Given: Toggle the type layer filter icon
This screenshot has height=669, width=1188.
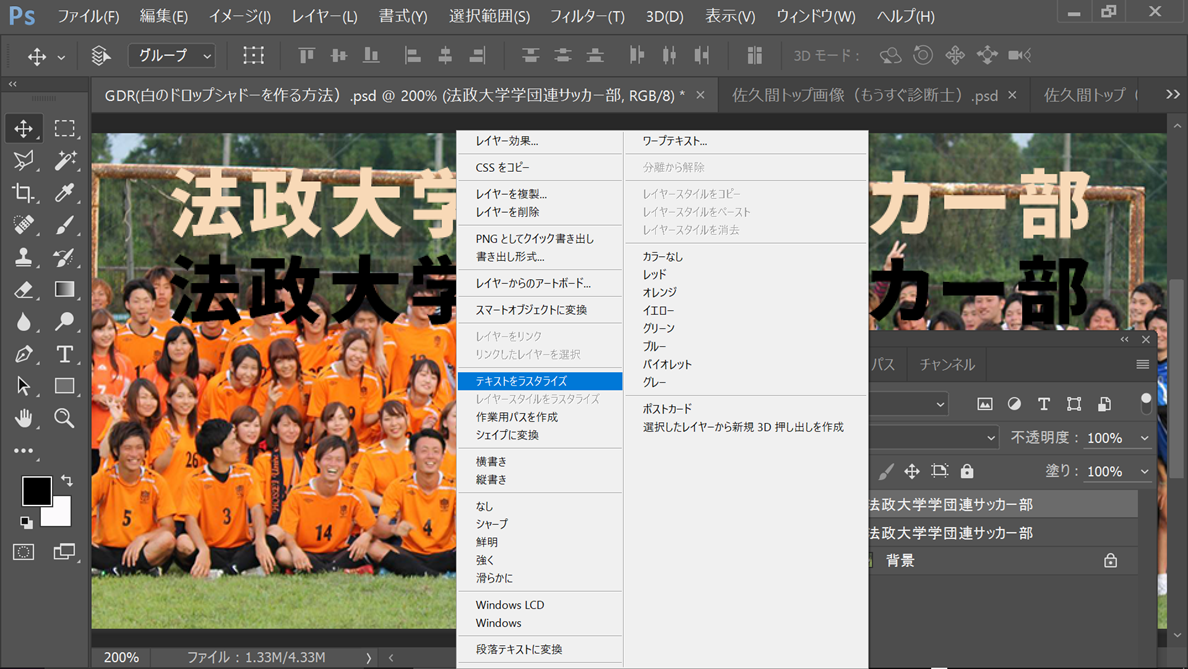Looking at the screenshot, I should (1043, 405).
